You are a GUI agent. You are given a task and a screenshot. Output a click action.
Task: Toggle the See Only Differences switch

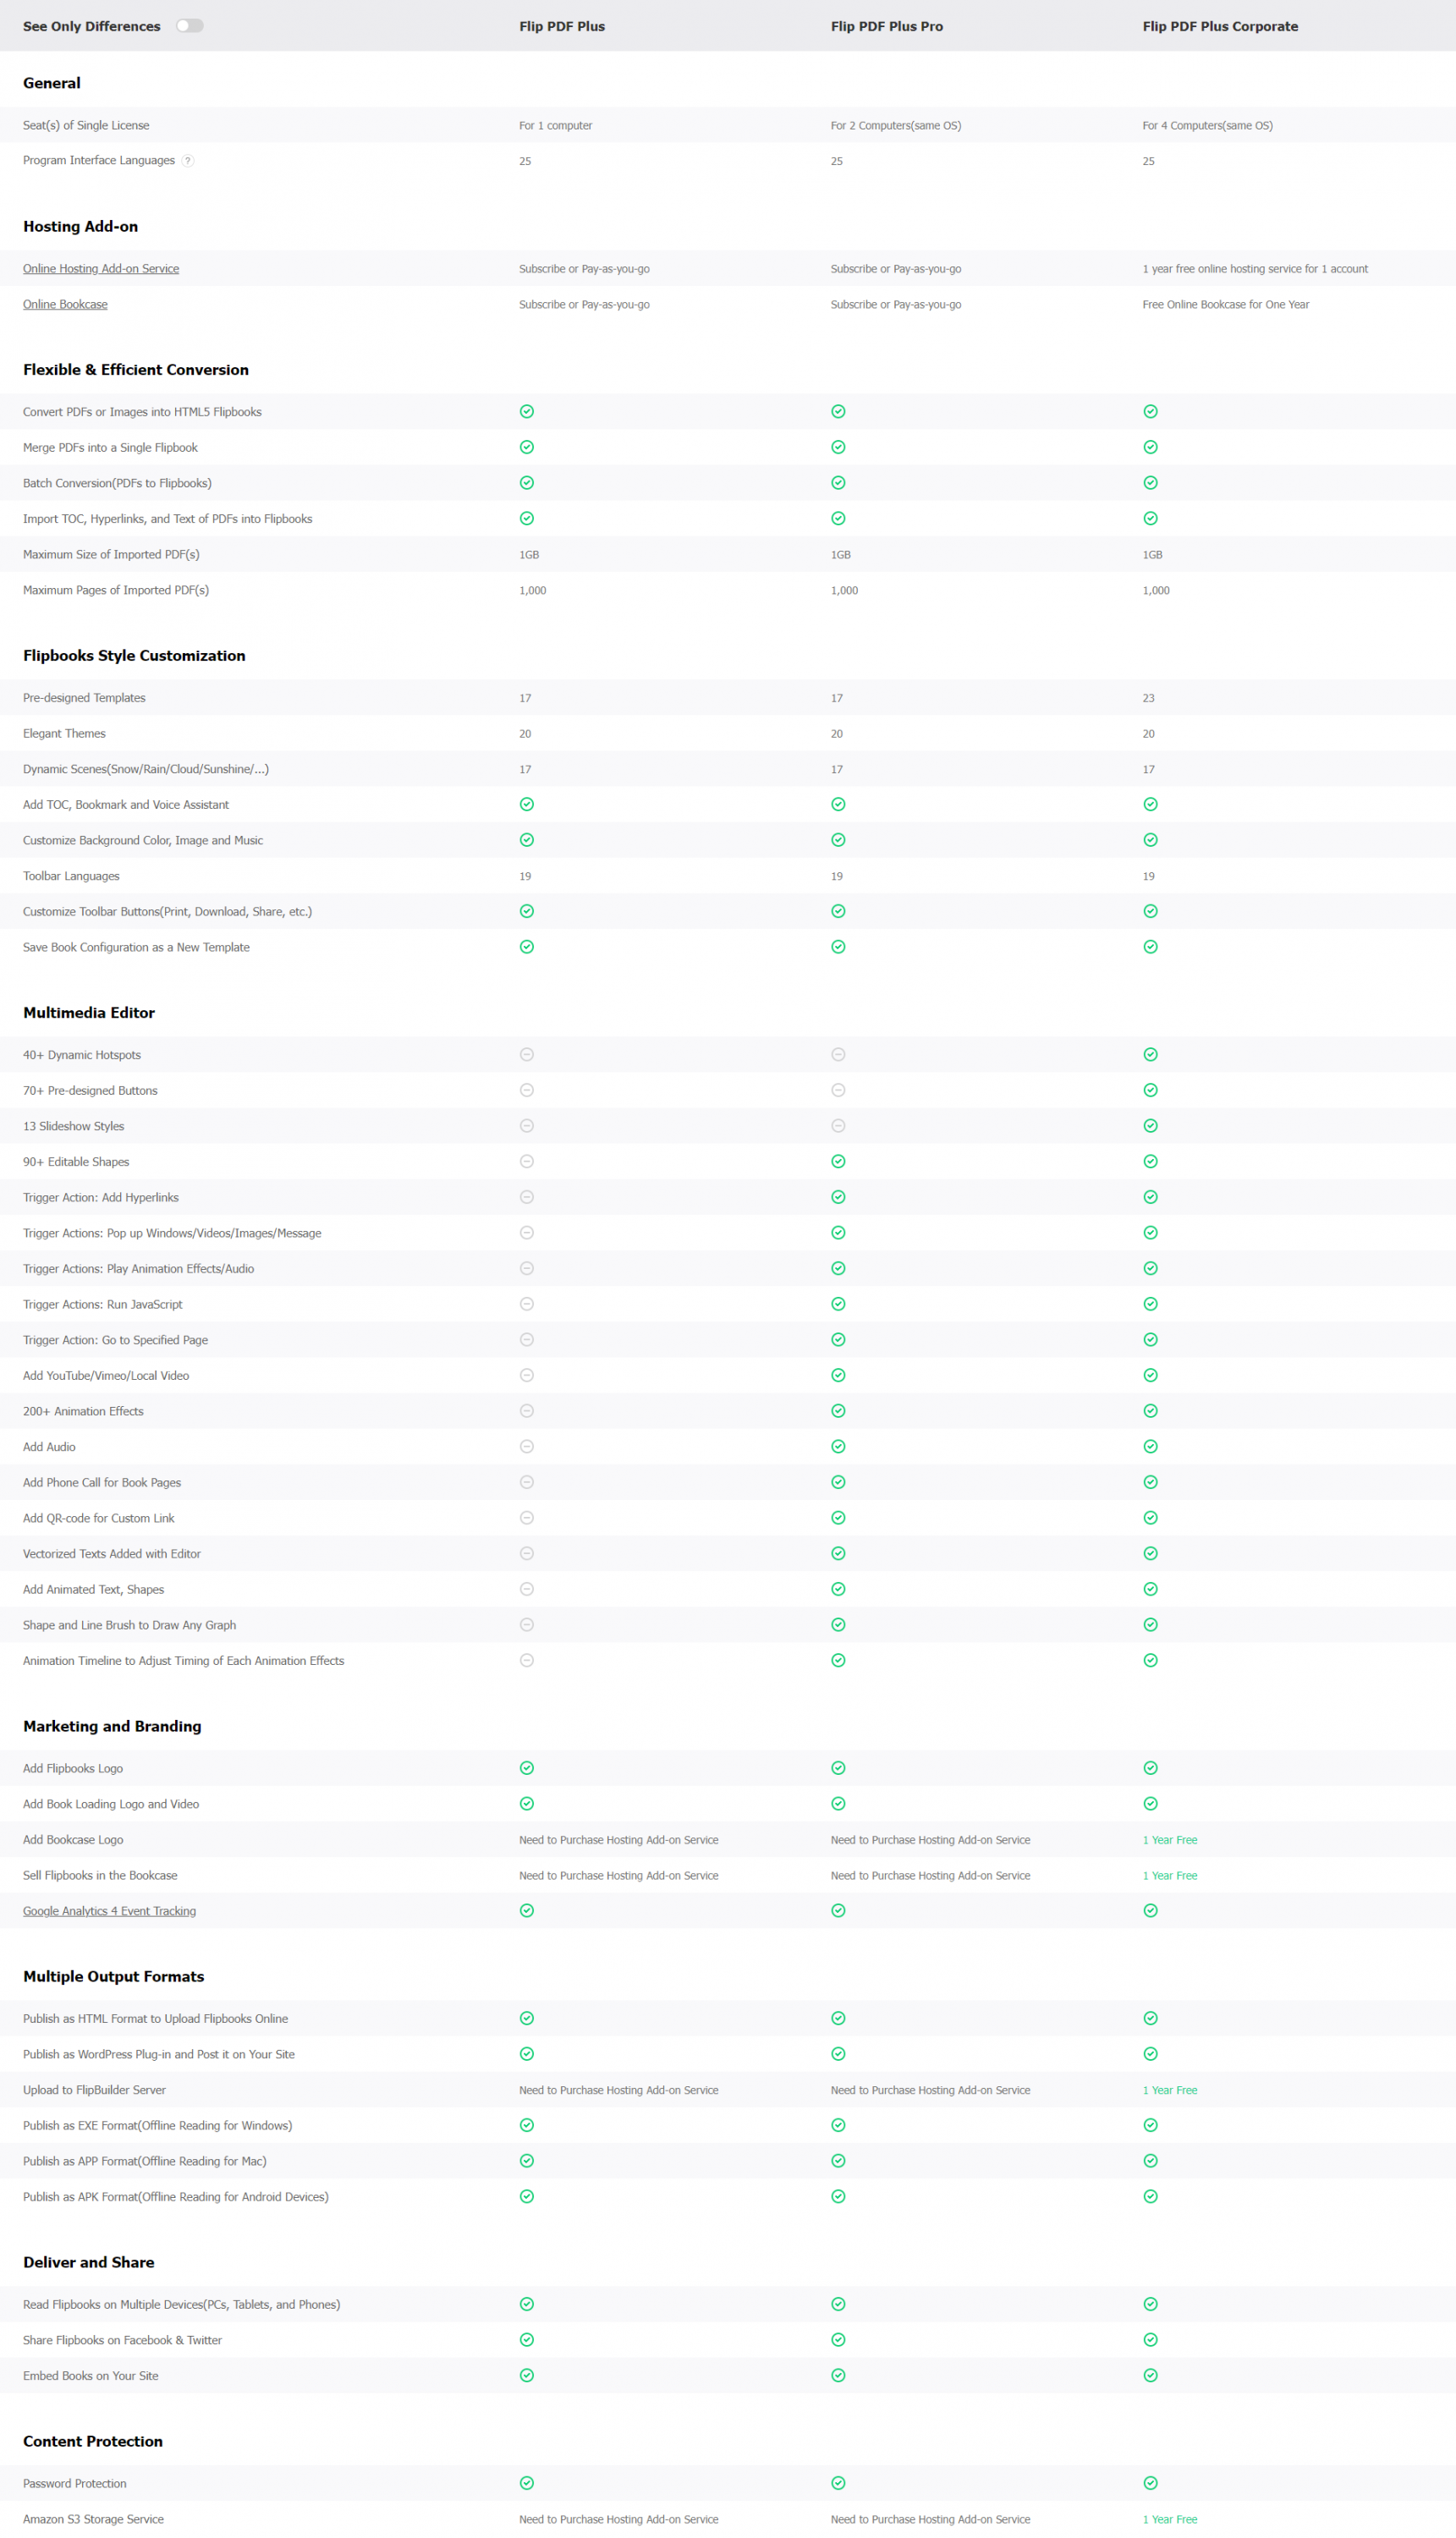[189, 26]
